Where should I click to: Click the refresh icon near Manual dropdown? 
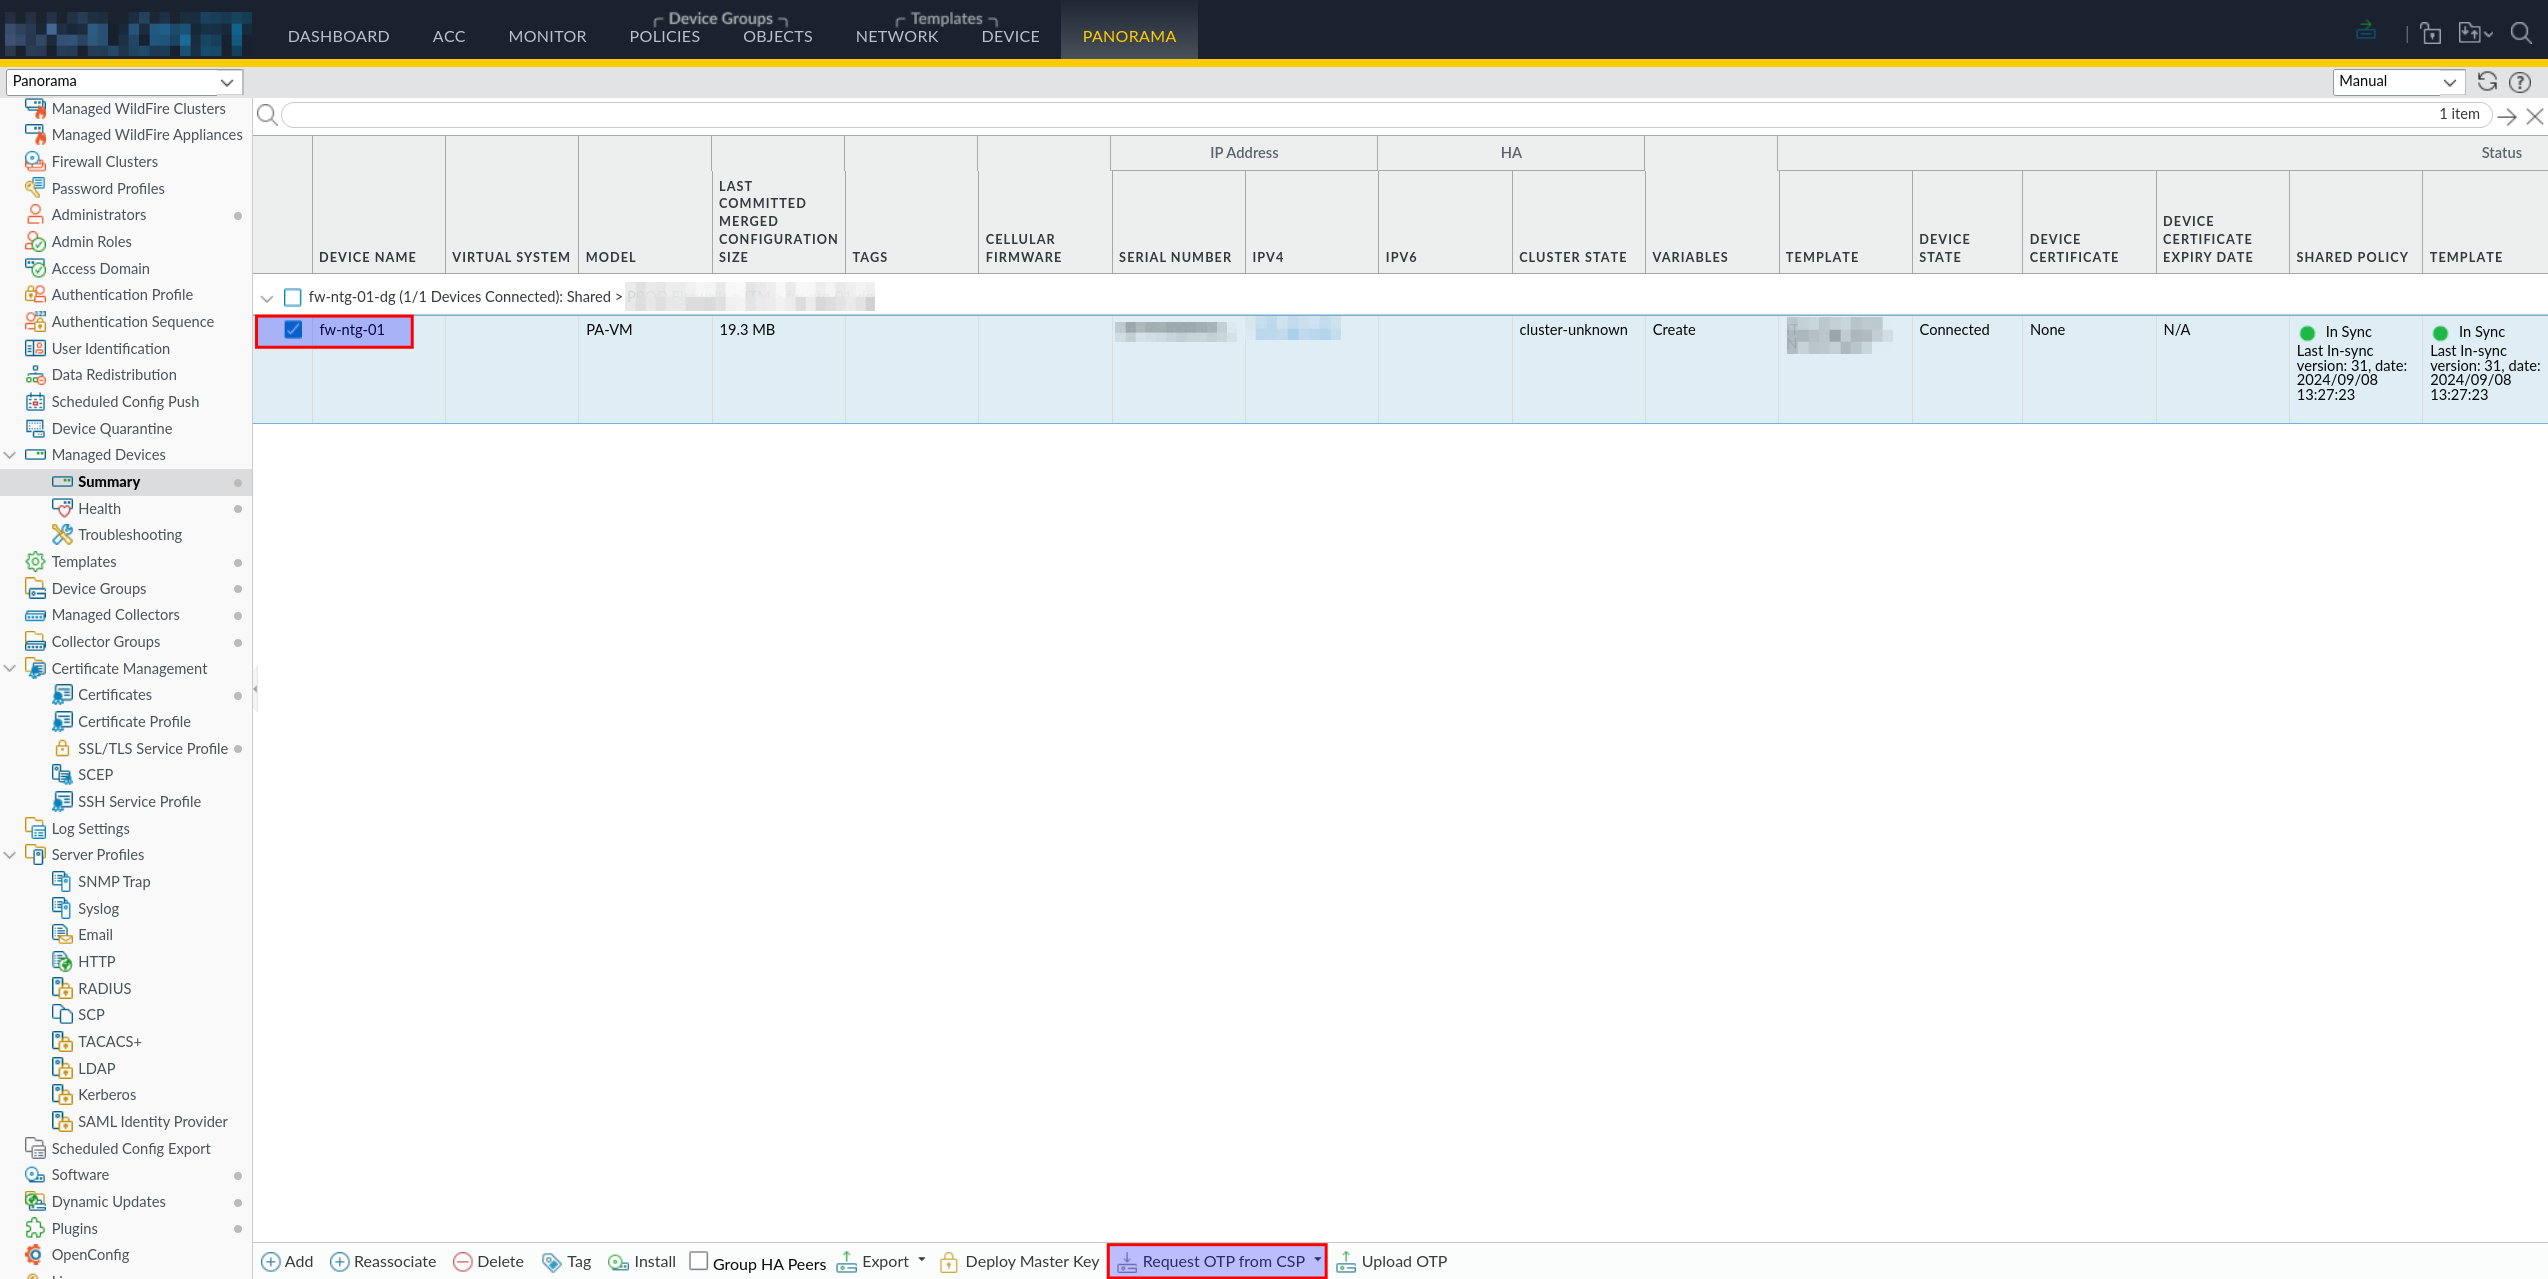point(2487,81)
